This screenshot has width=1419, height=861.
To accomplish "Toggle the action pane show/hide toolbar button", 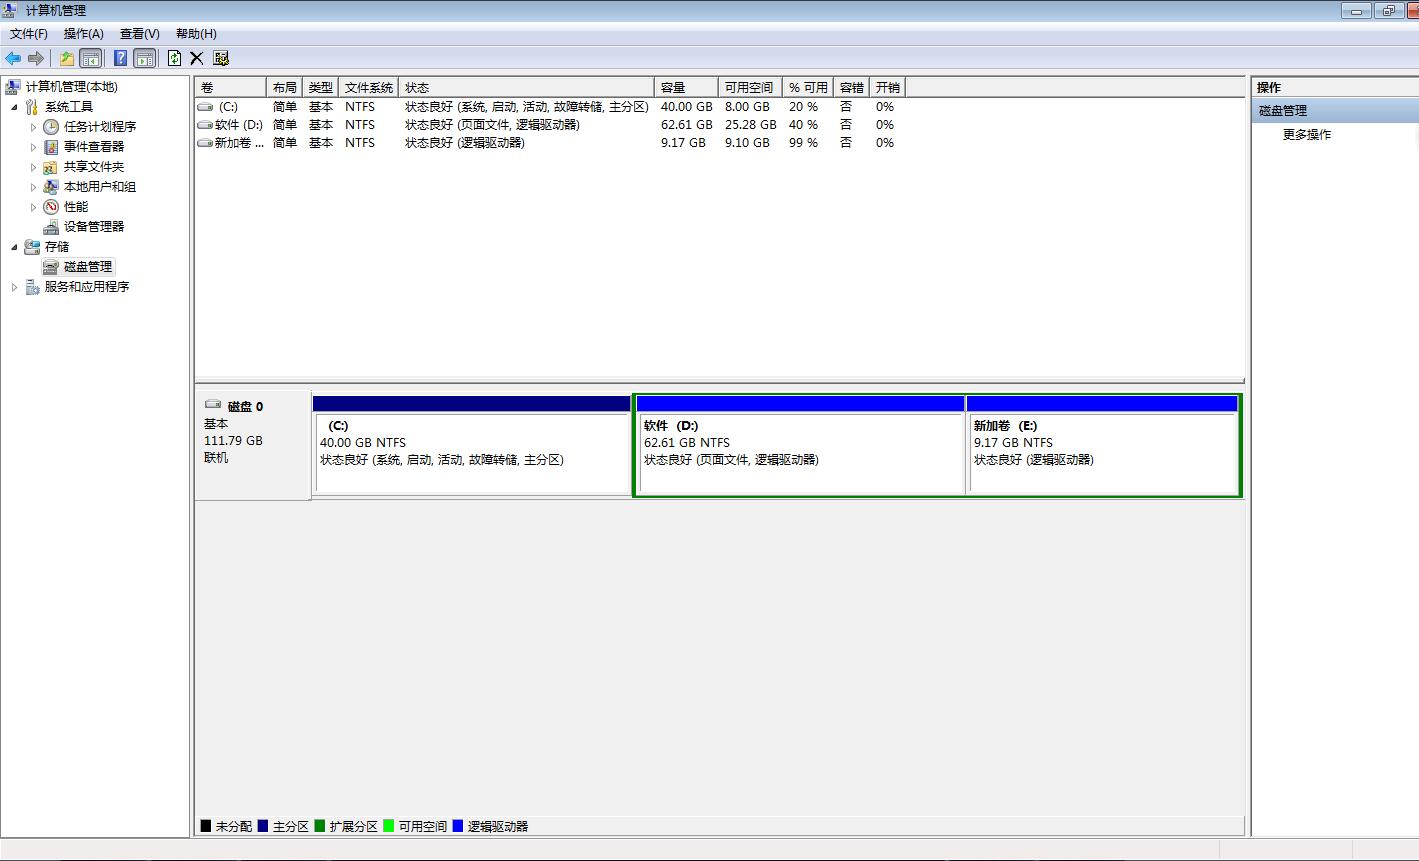I will coord(145,58).
